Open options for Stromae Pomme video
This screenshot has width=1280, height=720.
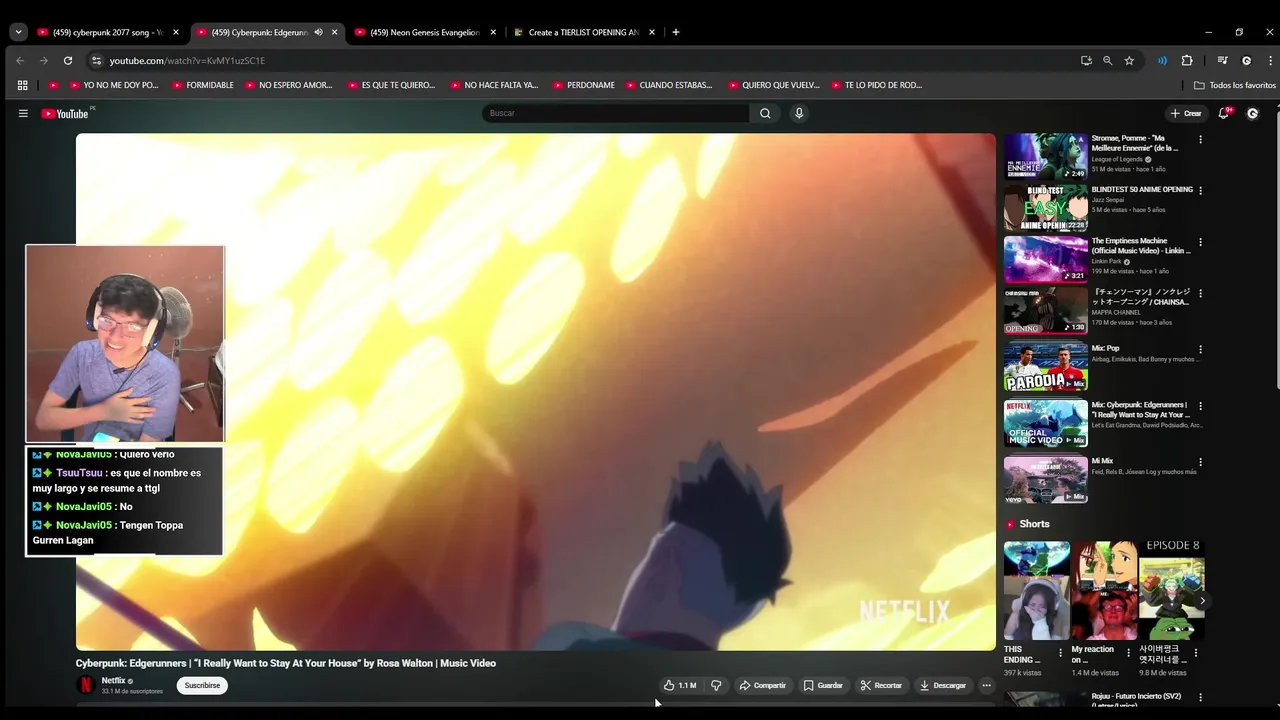pos(1200,139)
